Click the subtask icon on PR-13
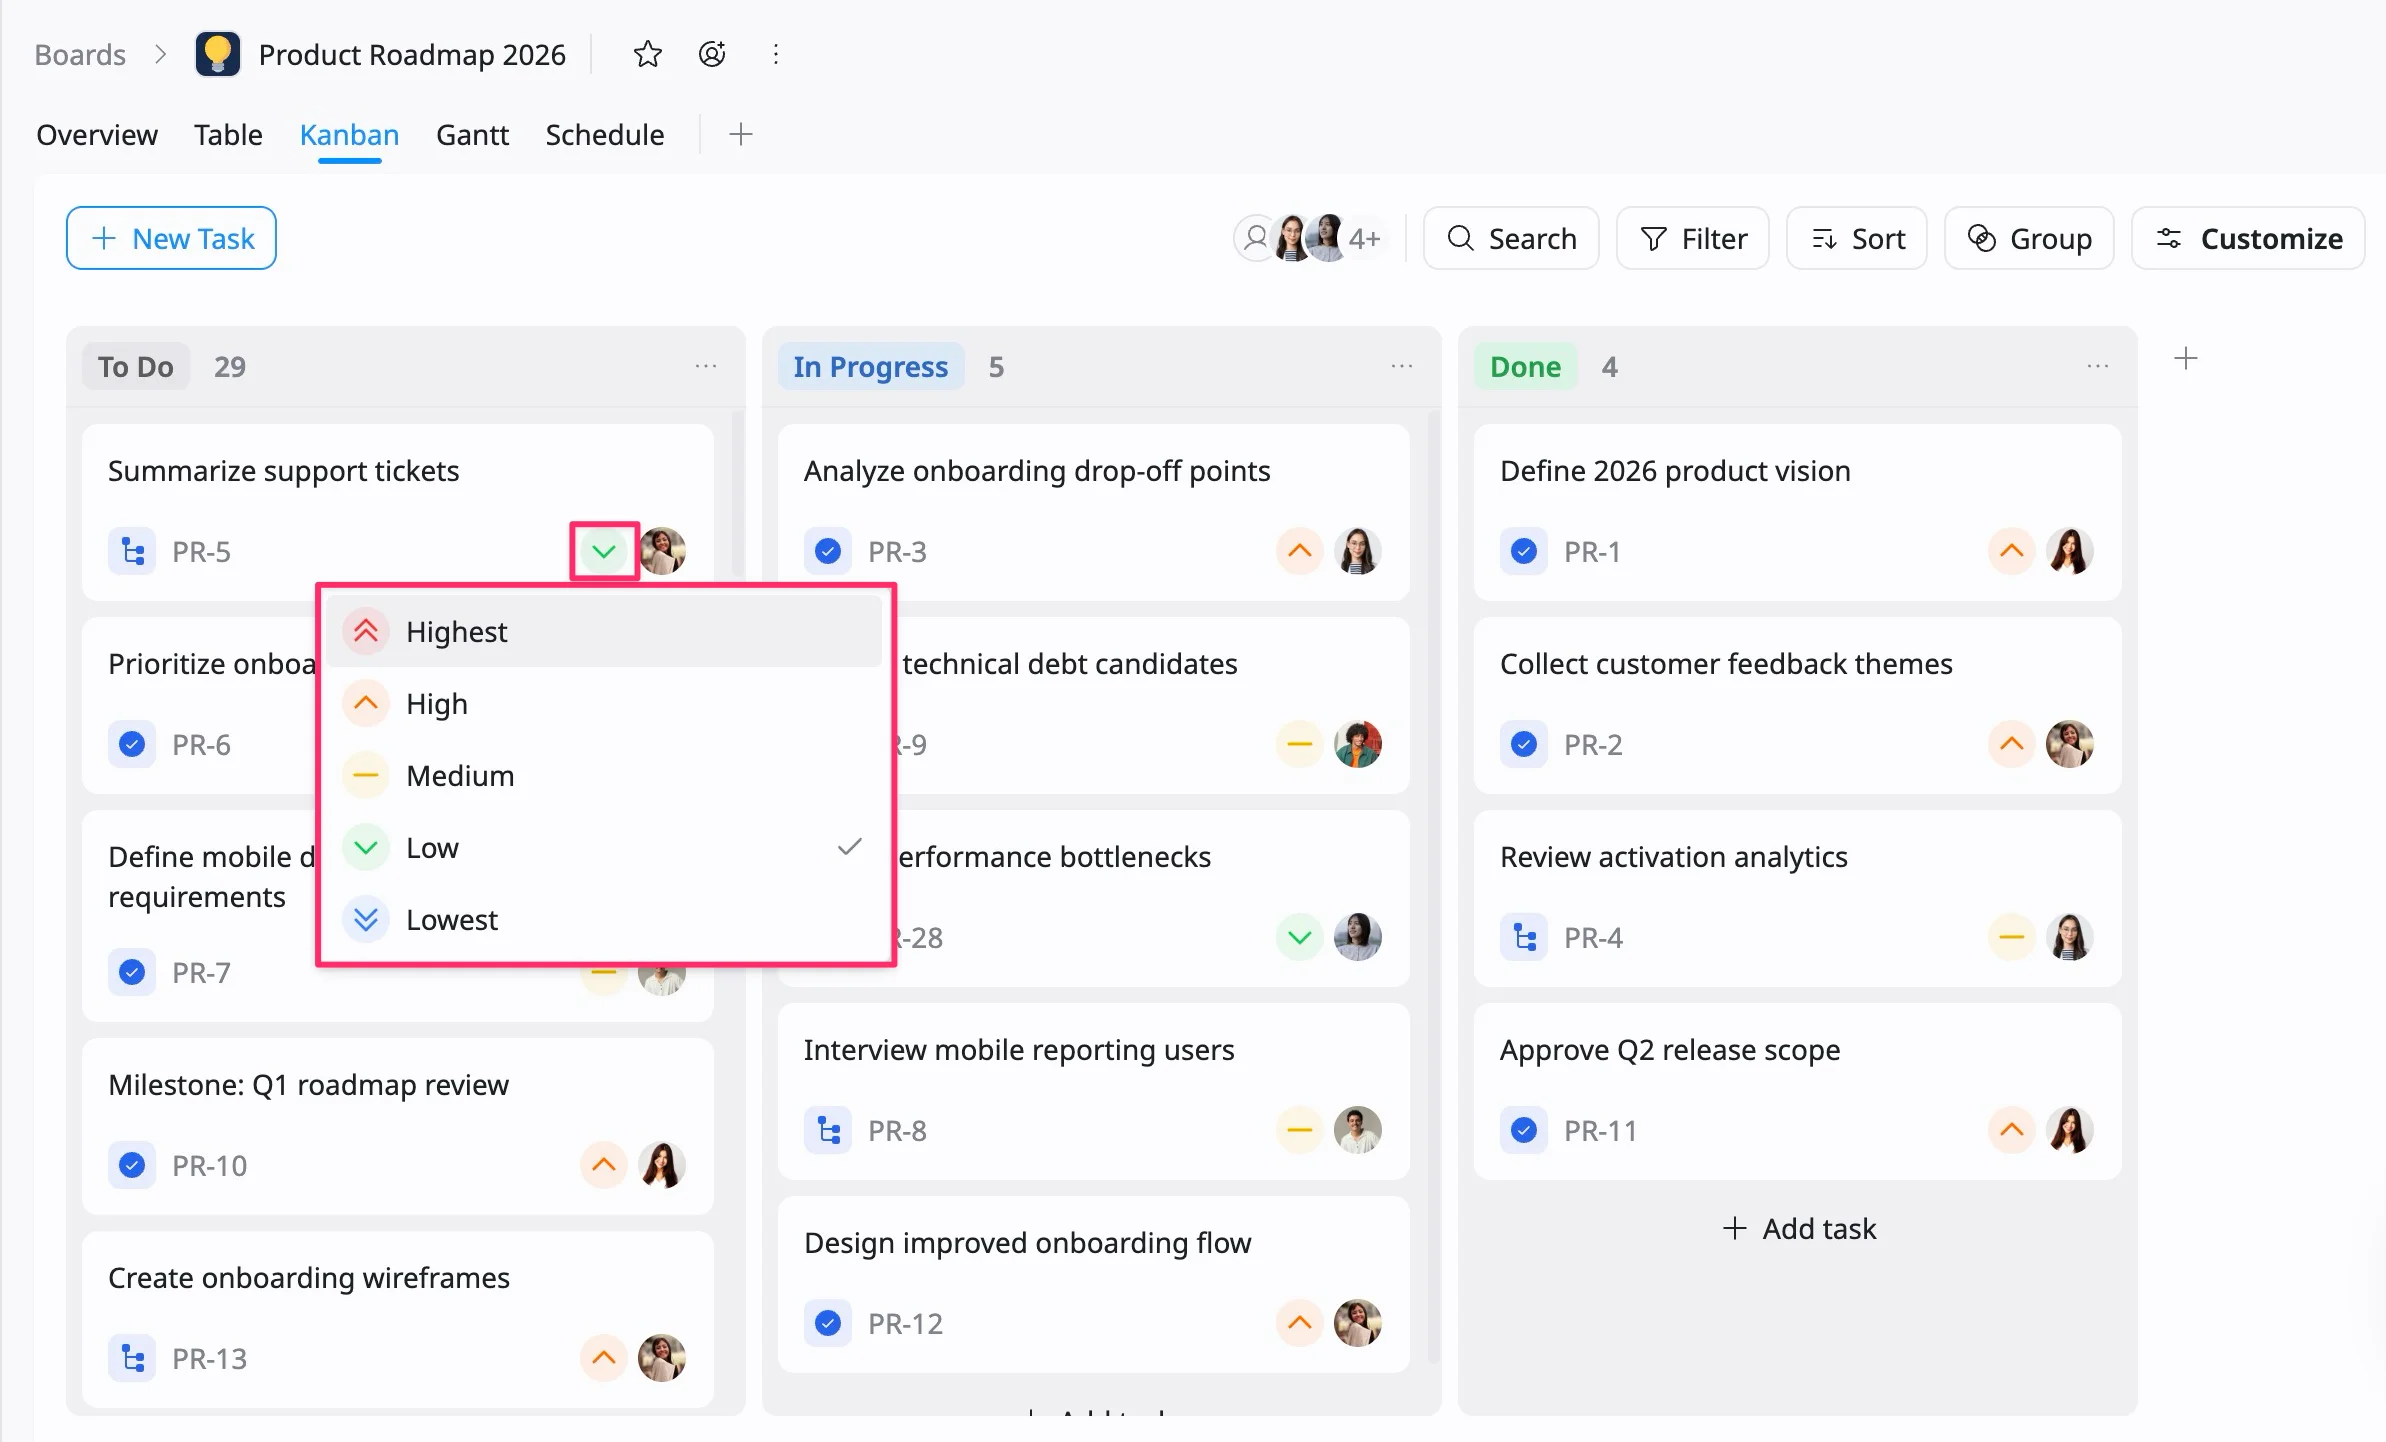Screen dimensions: 2386x1442 click(132, 1358)
